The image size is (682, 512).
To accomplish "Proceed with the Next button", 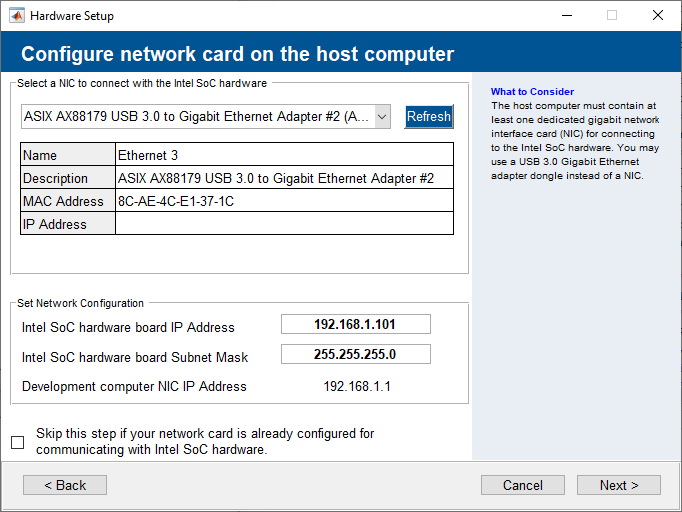I will pyautogui.click(x=619, y=485).
